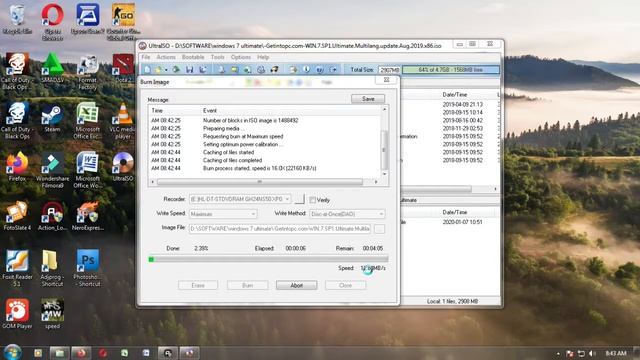Open Dota 2 desktop shortcut
This screenshot has height=360, width=640.
pyautogui.click(x=123, y=68)
